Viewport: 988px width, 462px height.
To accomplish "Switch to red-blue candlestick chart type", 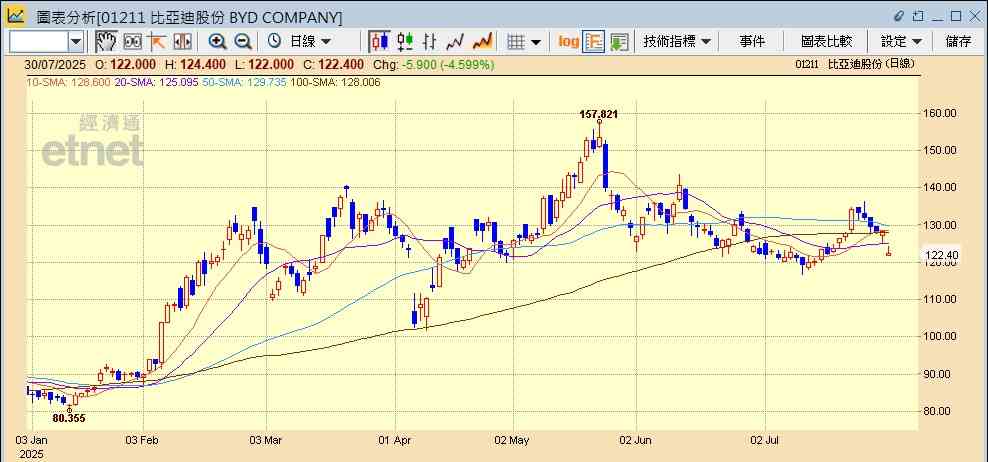I will [379, 42].
